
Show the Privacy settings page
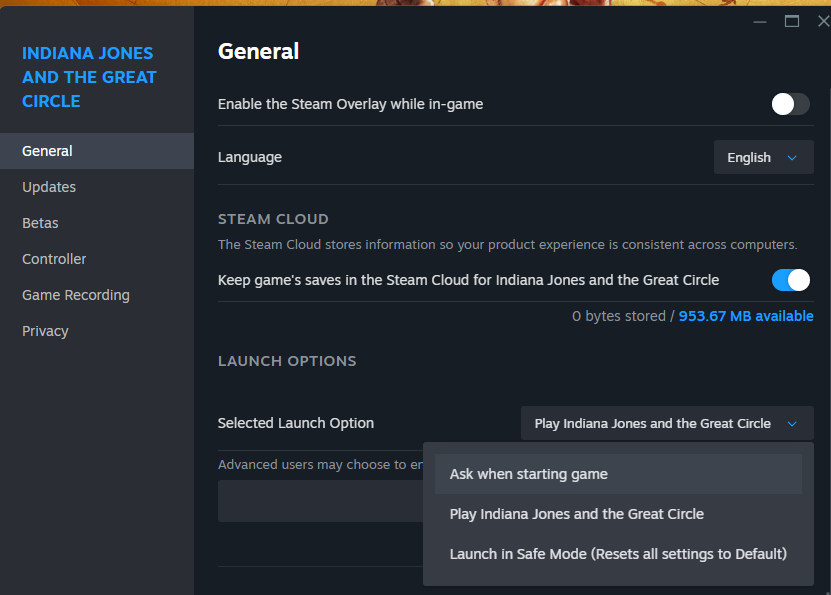[45, 331]
